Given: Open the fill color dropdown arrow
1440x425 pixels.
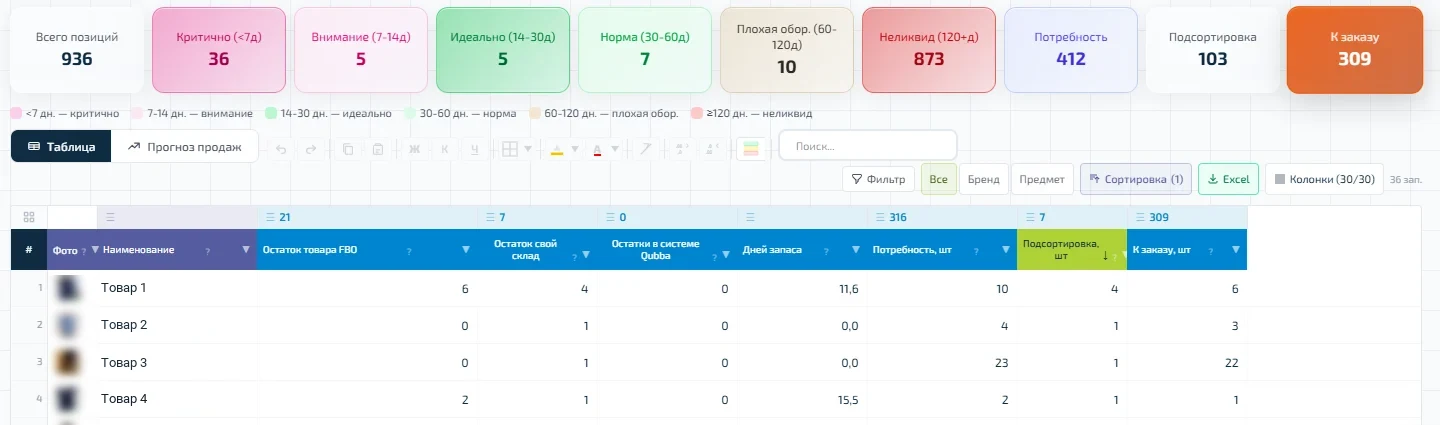Looking at the screenshot, I should pyautogui.click(x=575, y=149).
